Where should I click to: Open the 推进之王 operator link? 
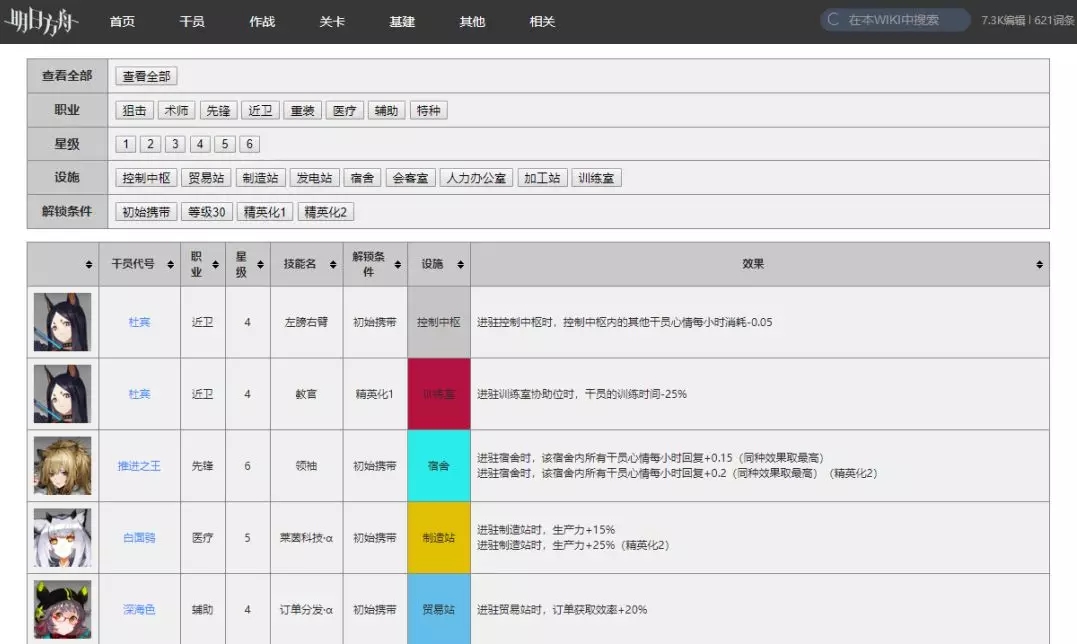(139, 466)
